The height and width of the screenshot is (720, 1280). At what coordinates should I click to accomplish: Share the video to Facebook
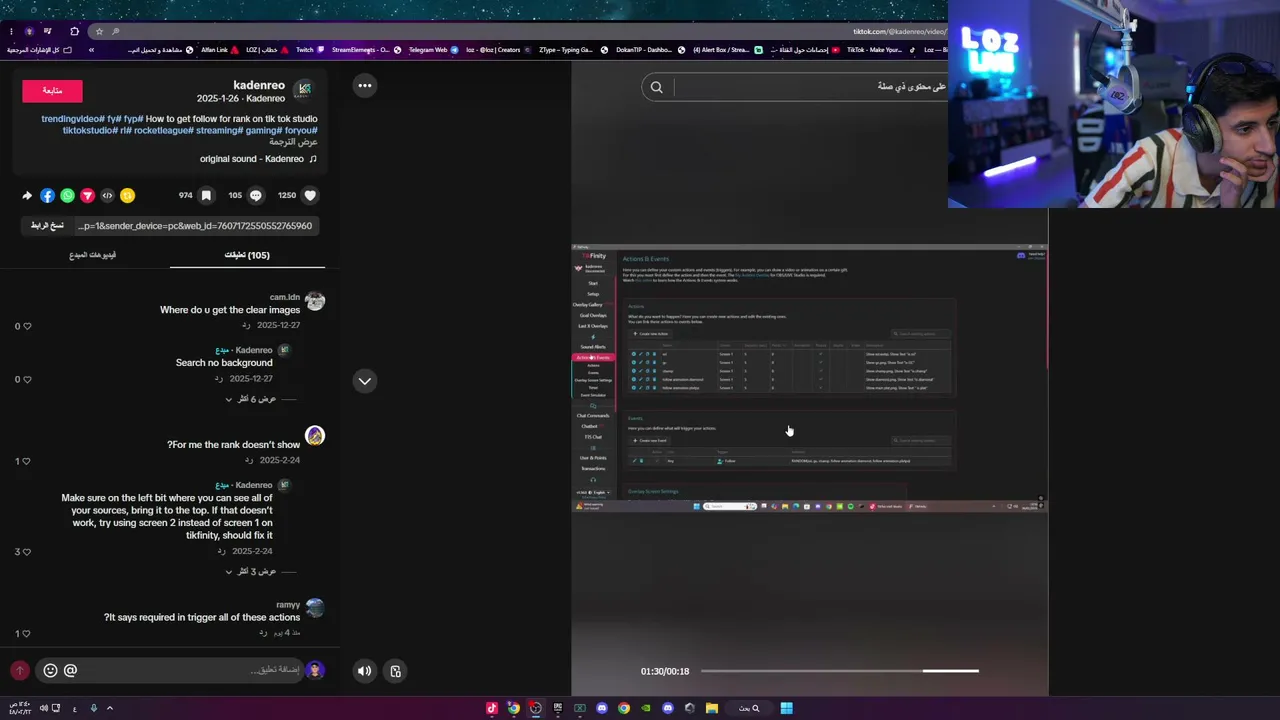(x=47, y=196)
